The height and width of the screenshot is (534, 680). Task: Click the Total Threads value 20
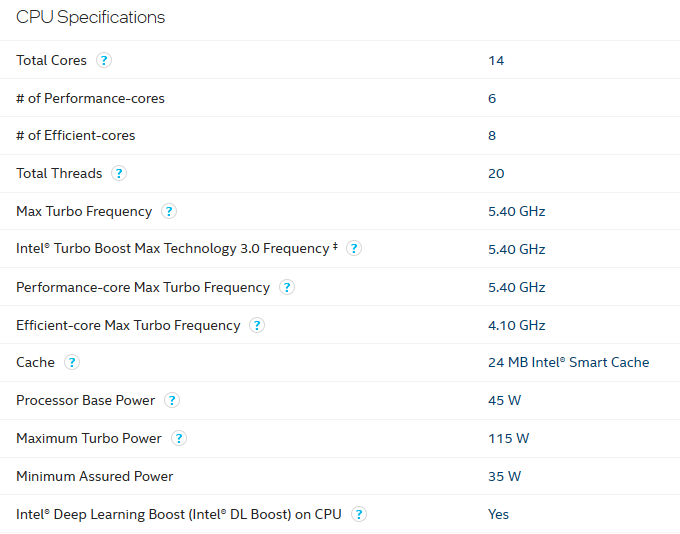[x=496, y=174]
